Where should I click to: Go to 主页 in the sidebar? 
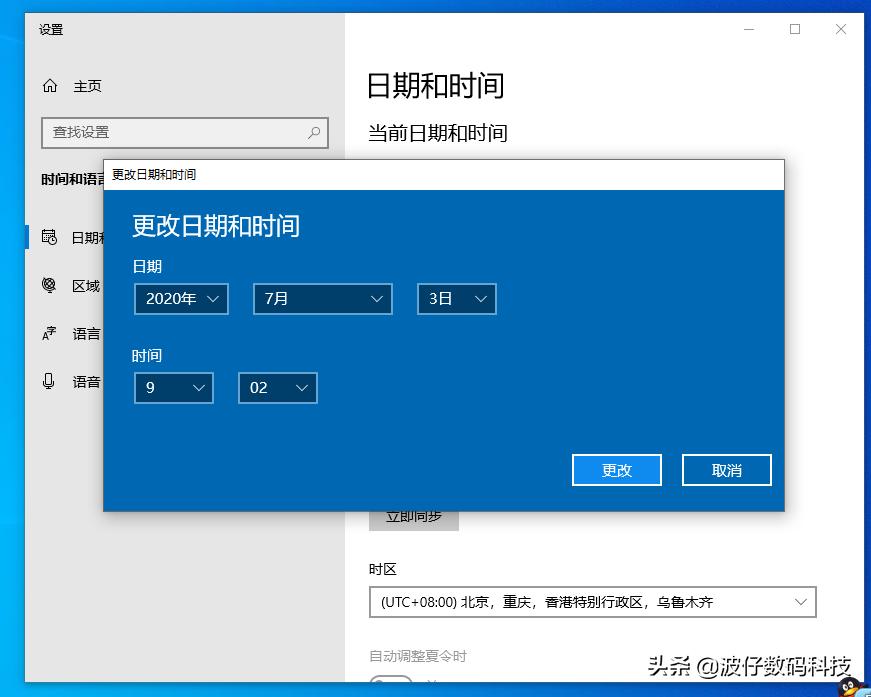click(88, 86)
